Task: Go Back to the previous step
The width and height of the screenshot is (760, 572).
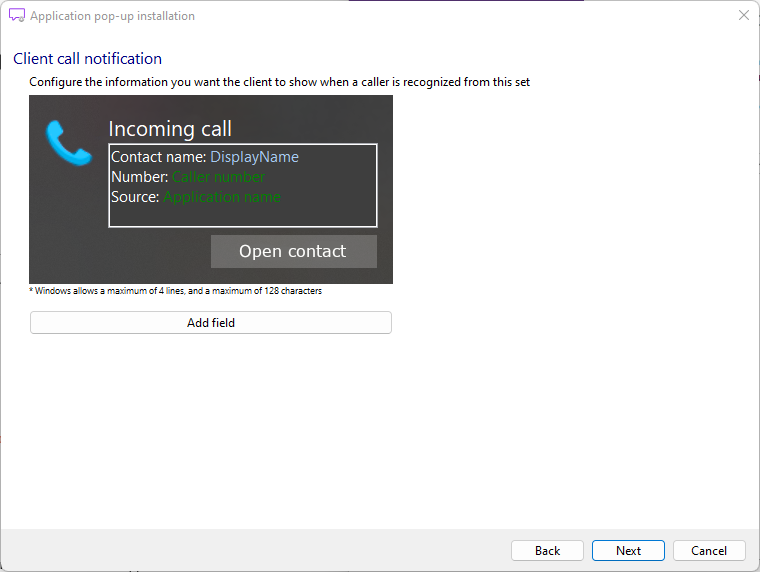Action: click(547, 551)
